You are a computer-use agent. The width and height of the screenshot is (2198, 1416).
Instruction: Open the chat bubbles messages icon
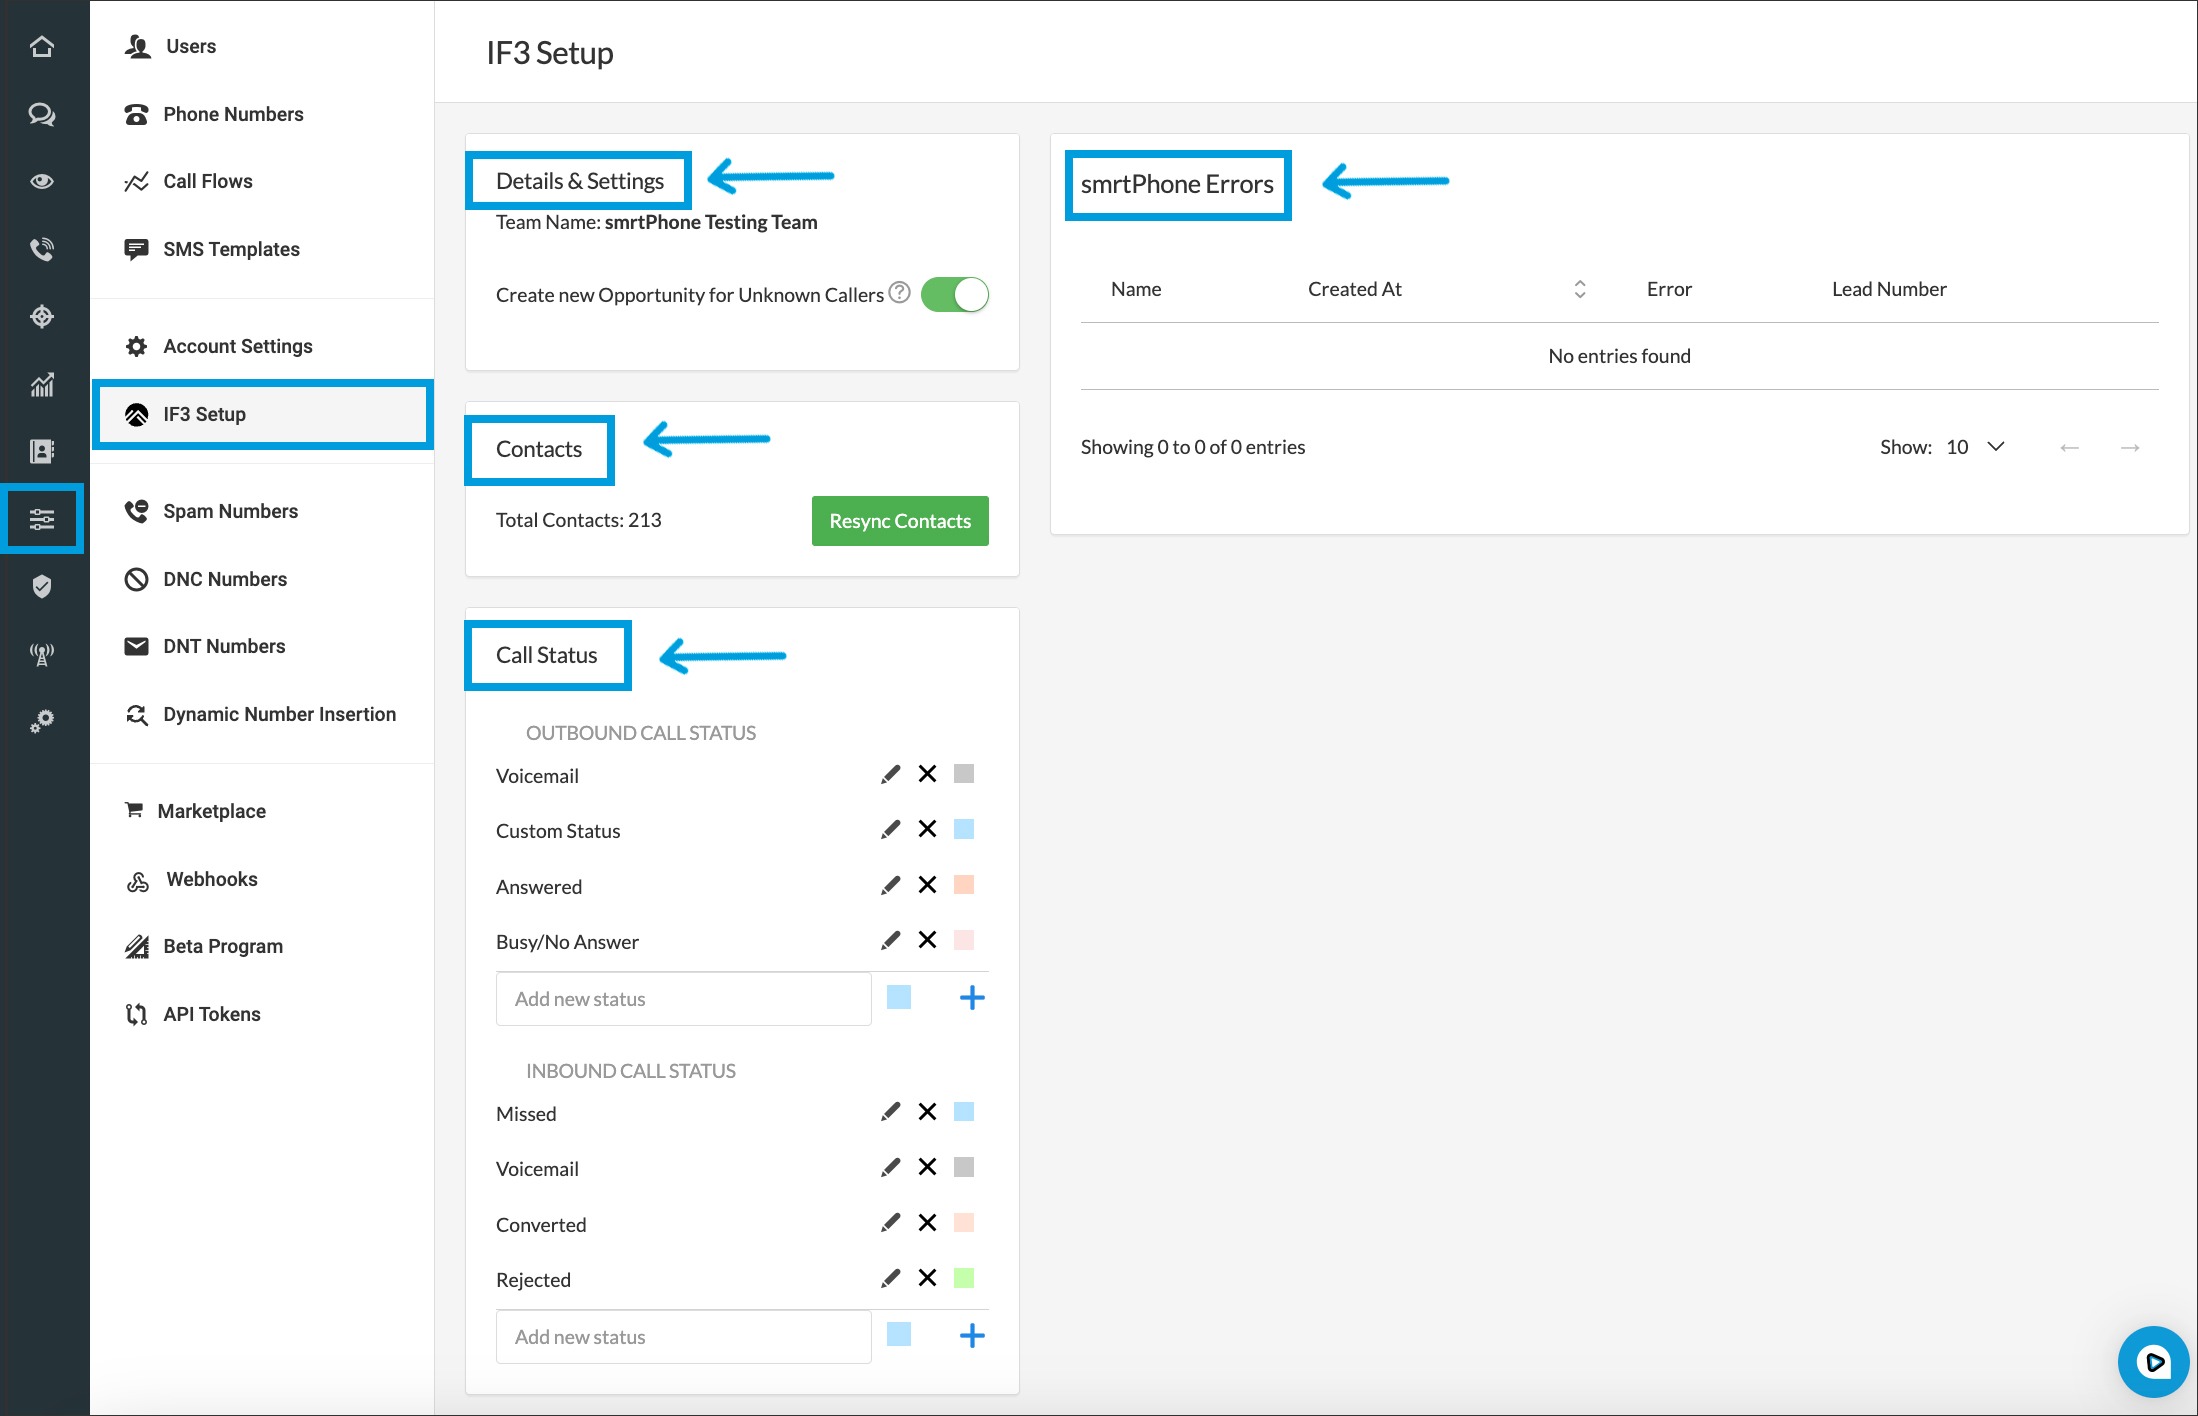click(x=42, y=114)
